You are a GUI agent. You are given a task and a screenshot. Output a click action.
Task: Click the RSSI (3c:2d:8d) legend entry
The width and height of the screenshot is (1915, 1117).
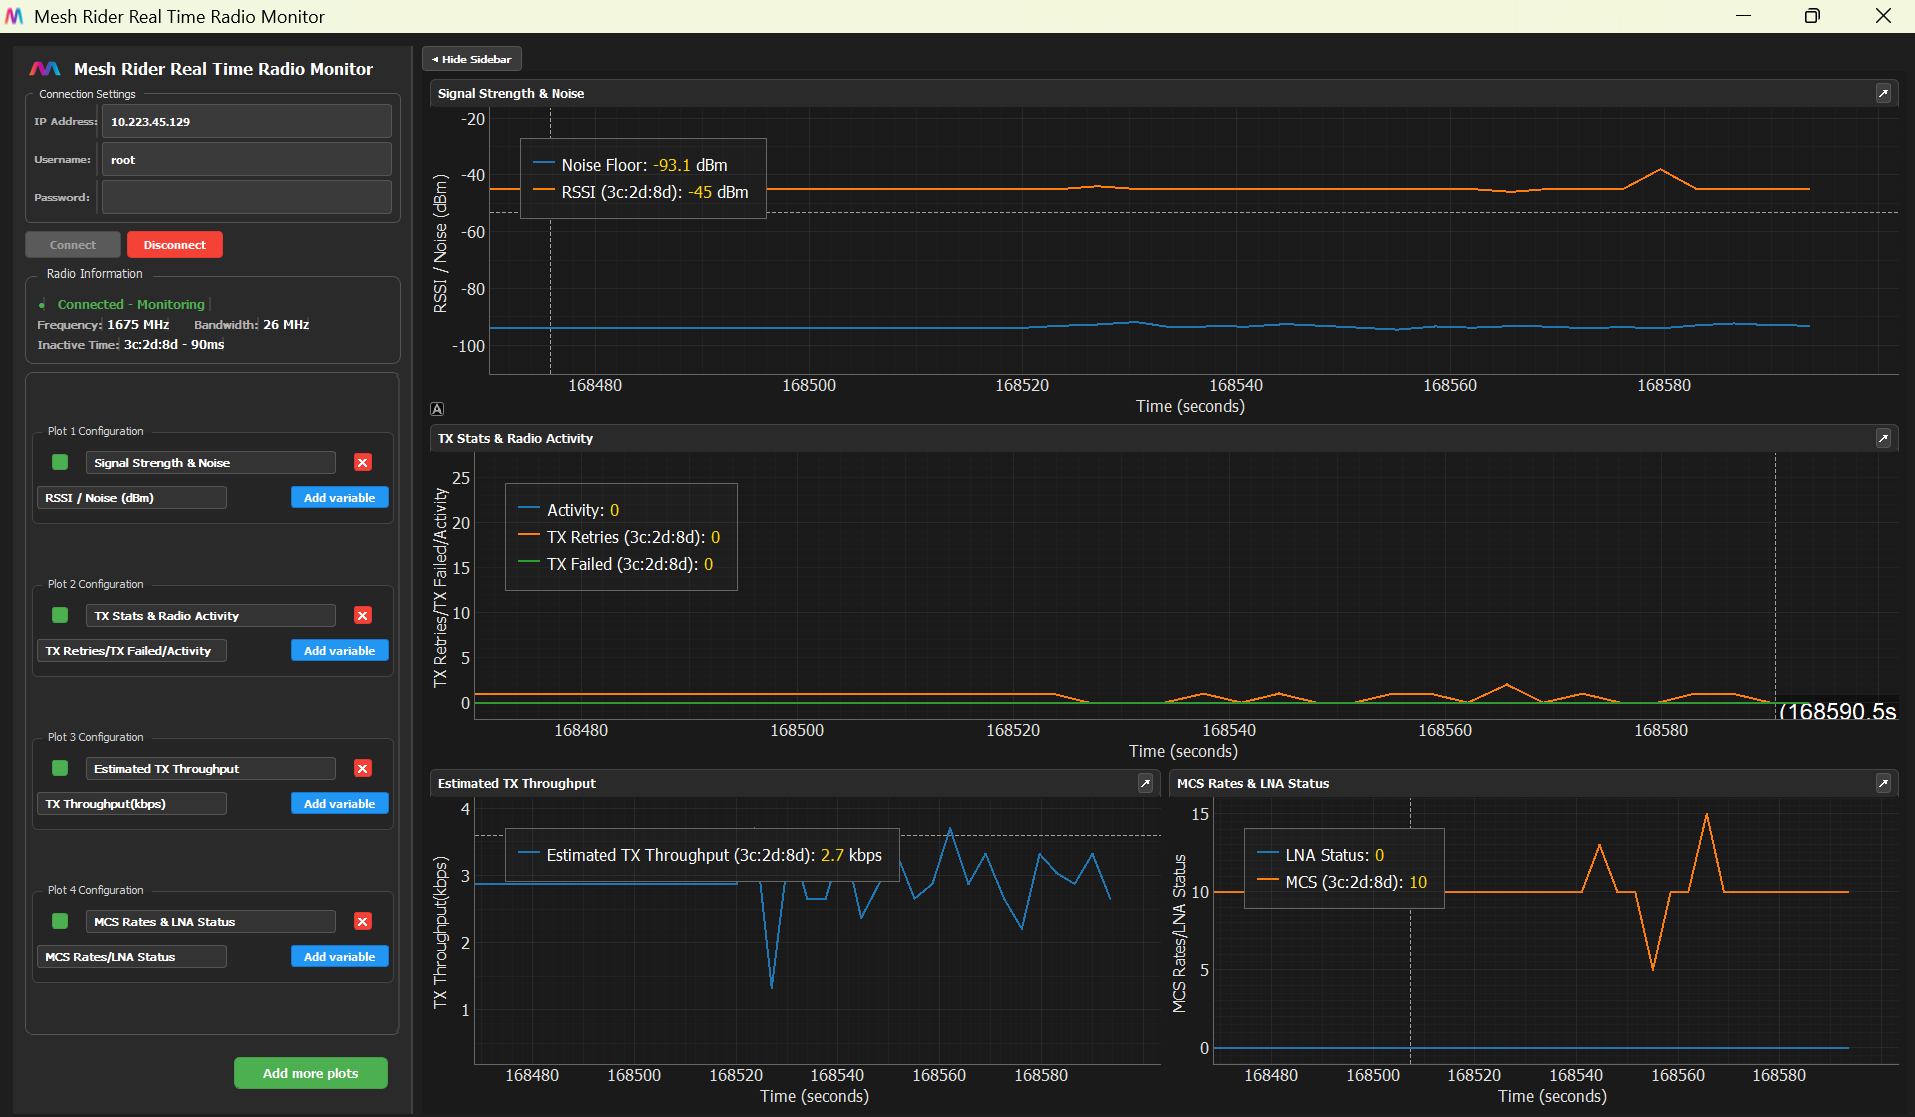(x=641, y=192)
